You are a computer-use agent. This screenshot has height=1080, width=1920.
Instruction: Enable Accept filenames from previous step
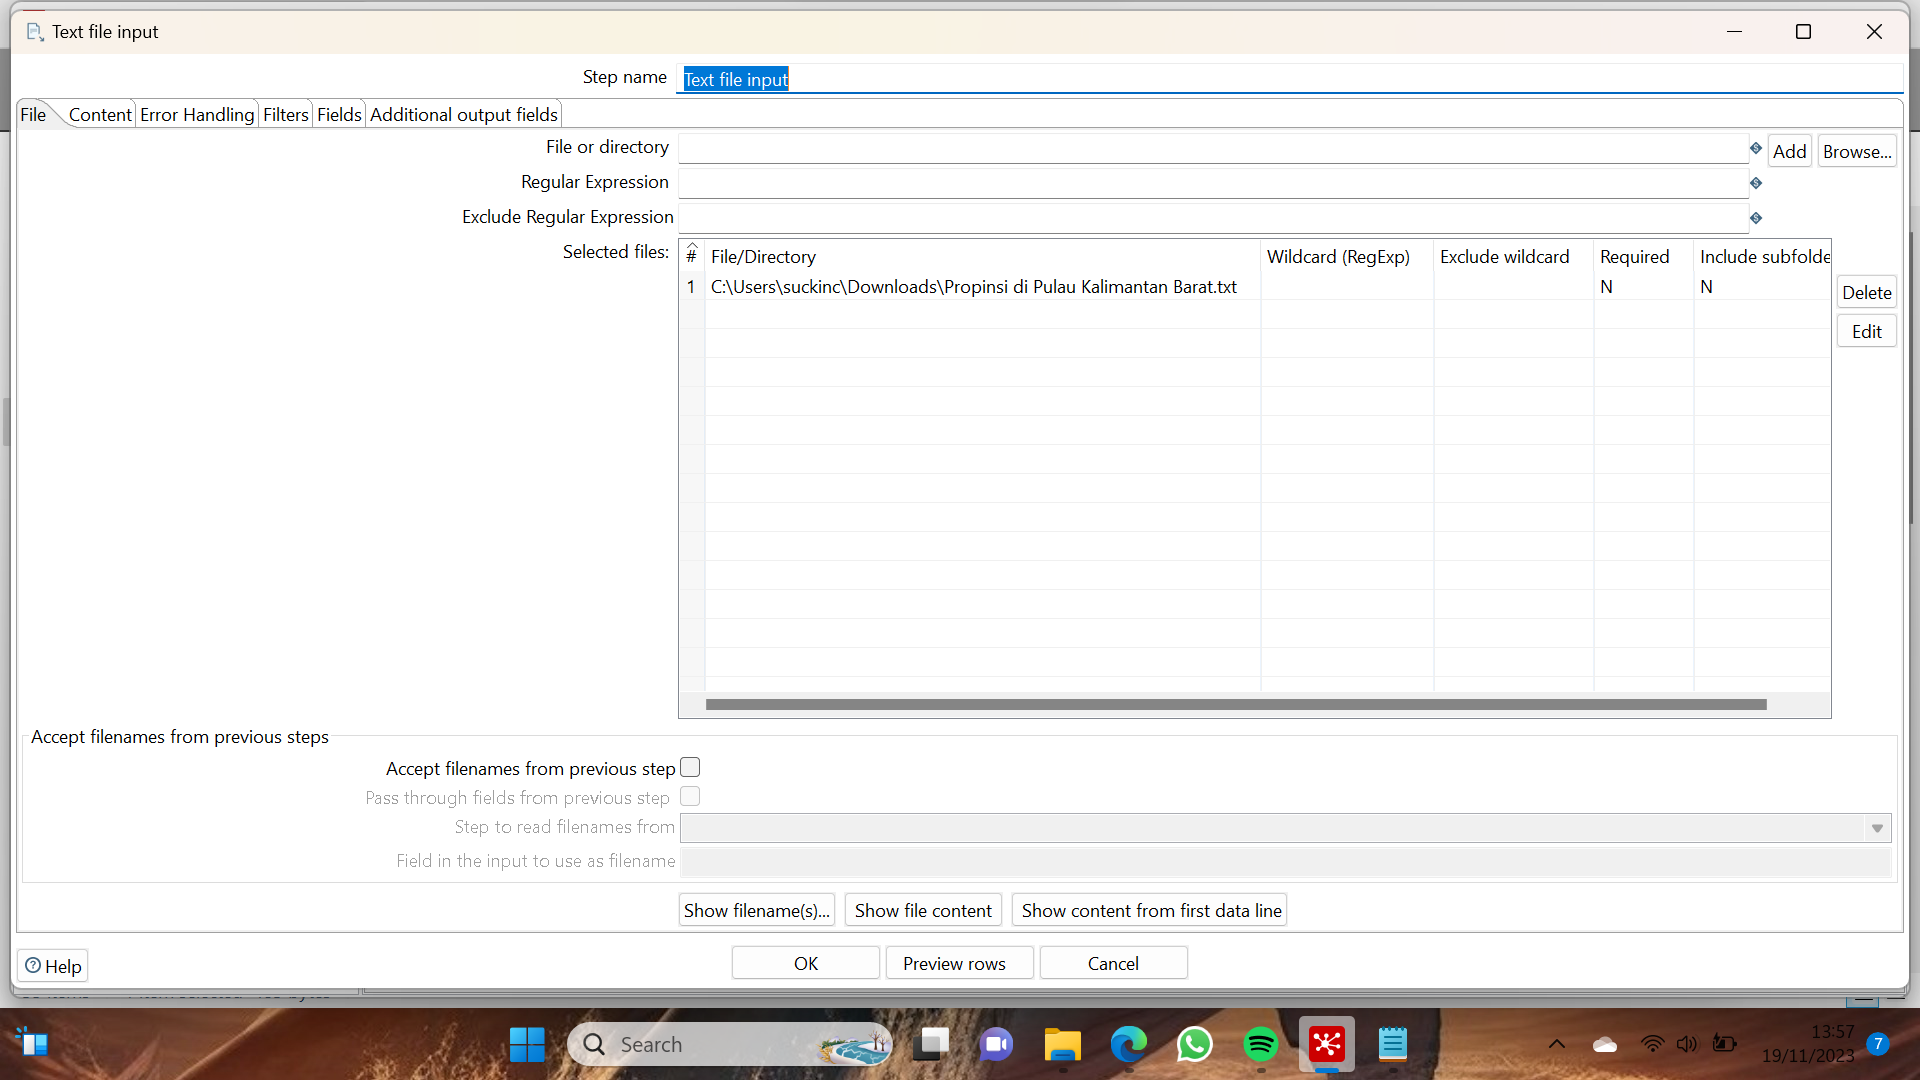(x=690, y=768)
